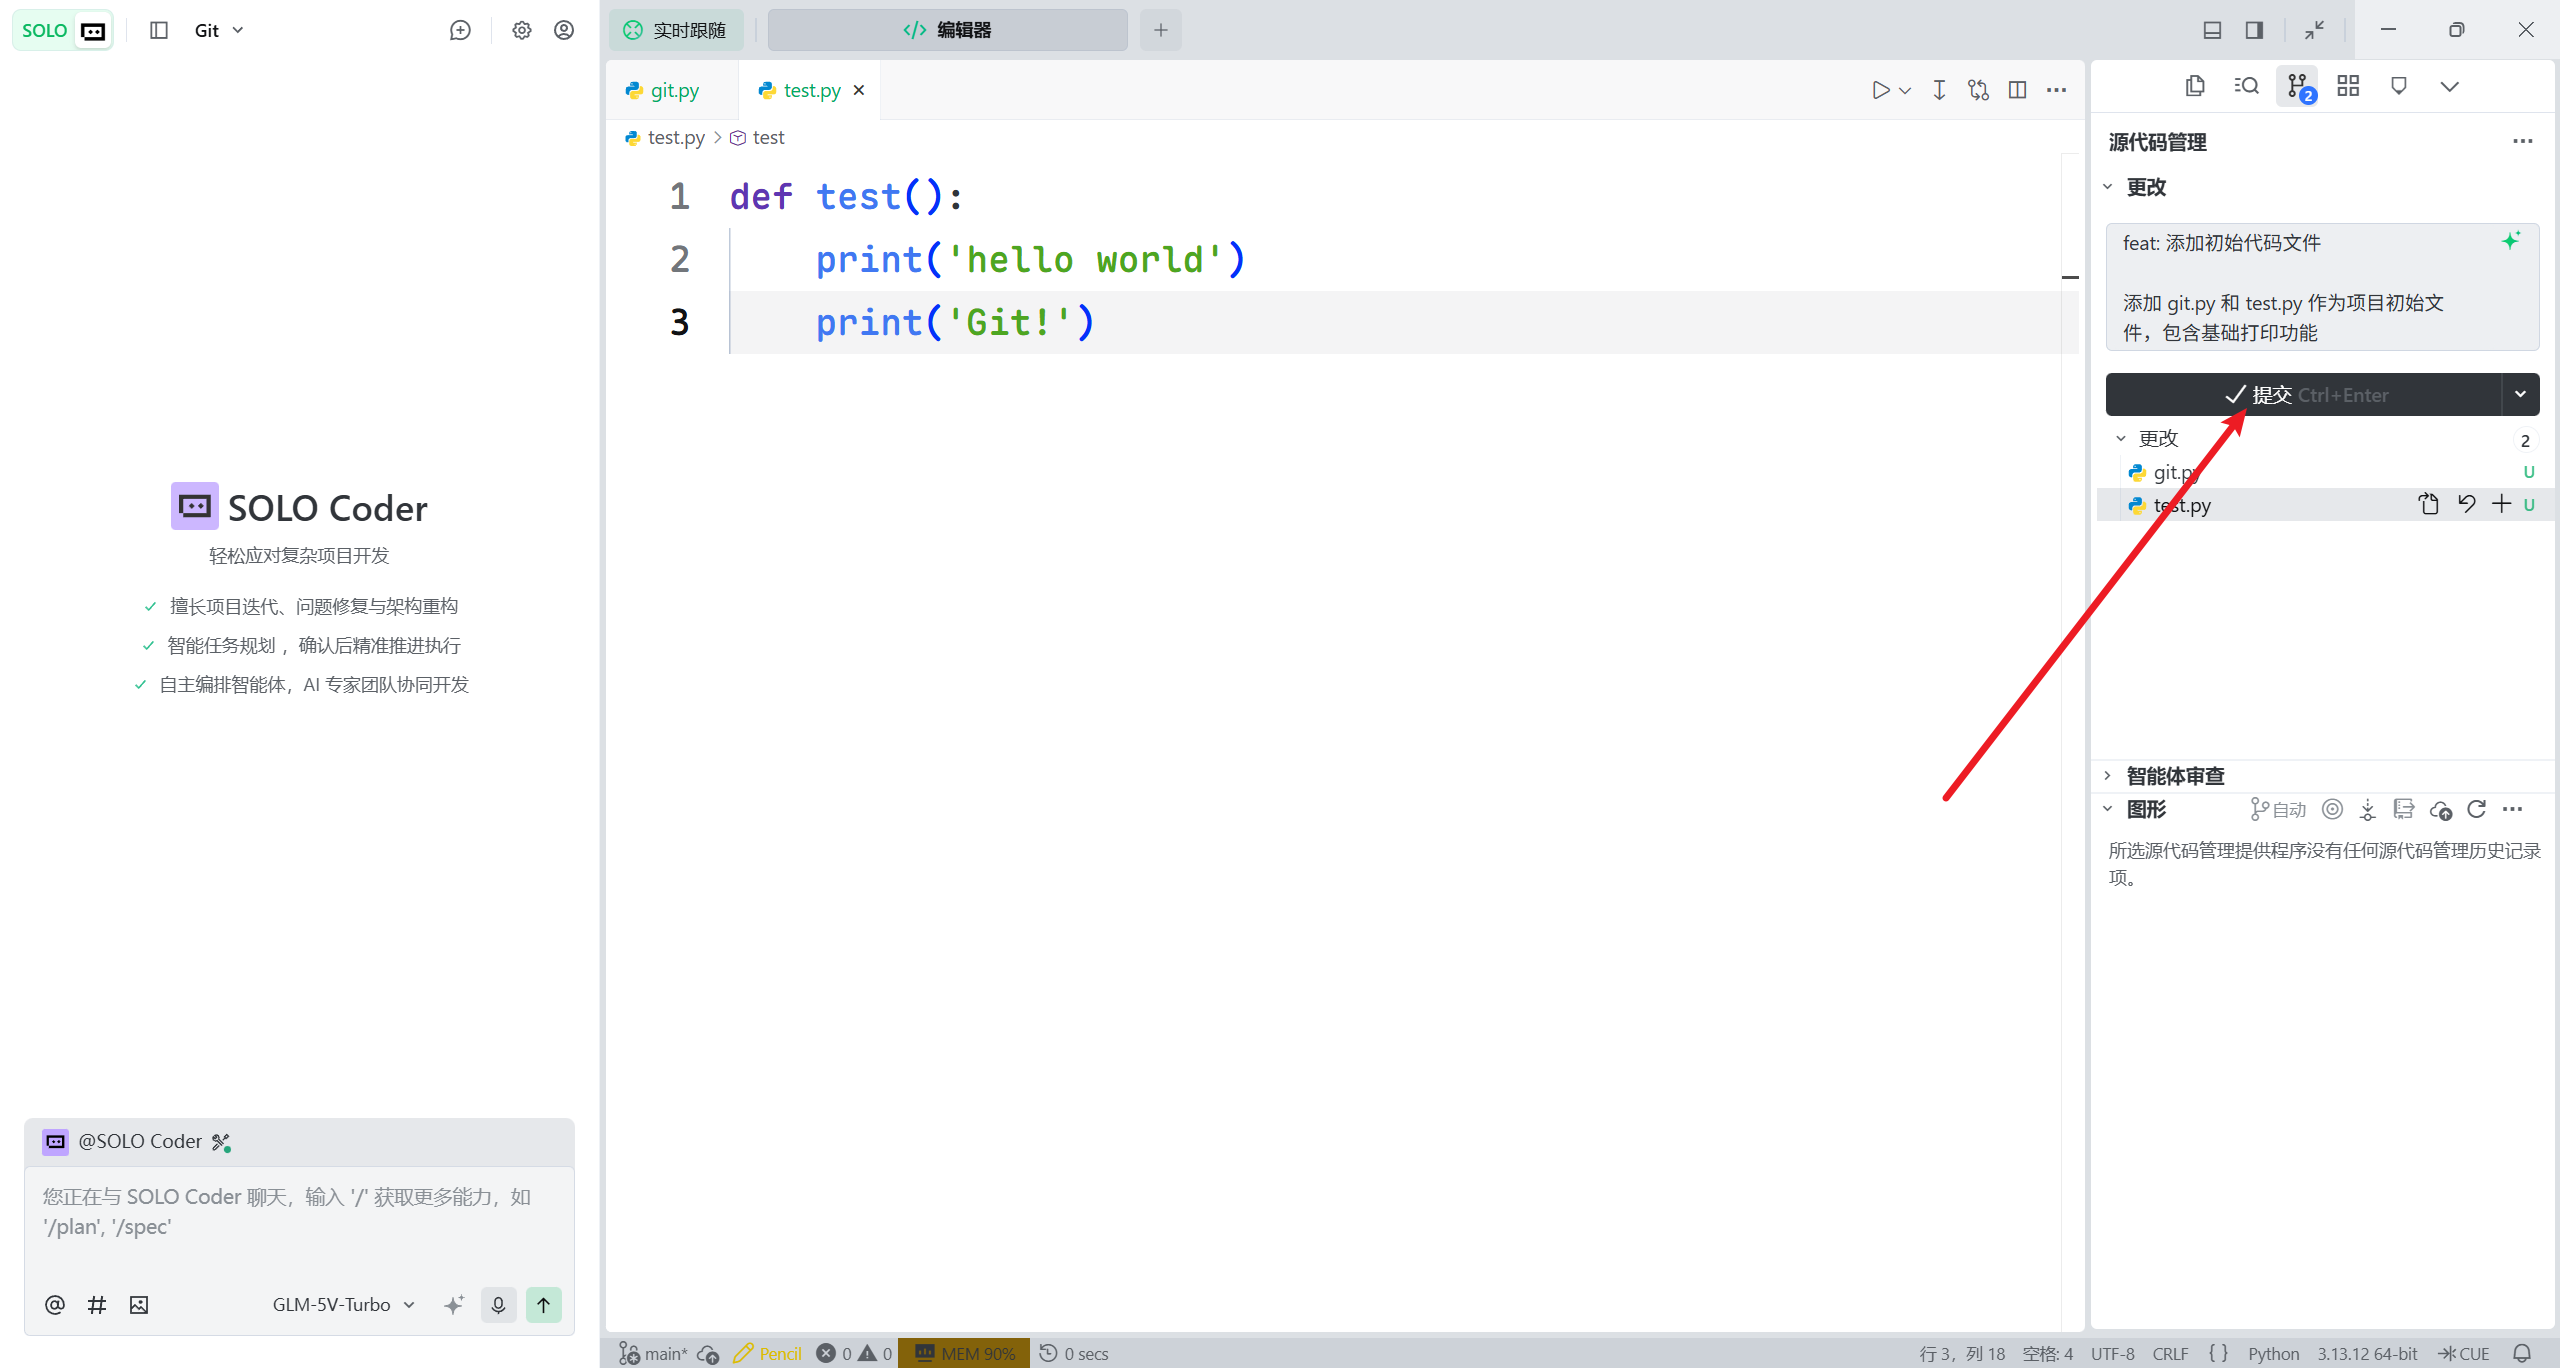Open the source control panel icon
The height and width of the screenshot is (1368, 2560).
pos(2298,86)
